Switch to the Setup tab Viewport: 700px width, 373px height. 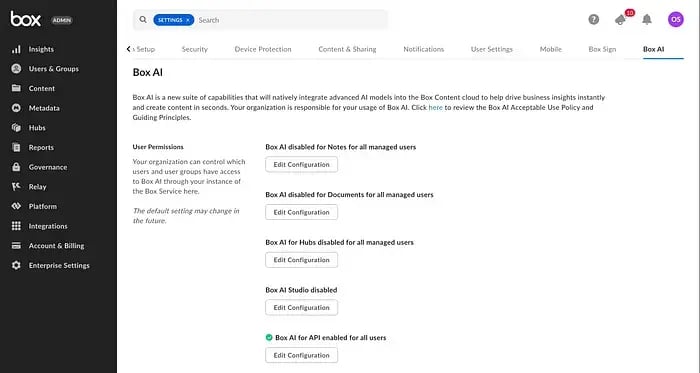pos(145,49)
